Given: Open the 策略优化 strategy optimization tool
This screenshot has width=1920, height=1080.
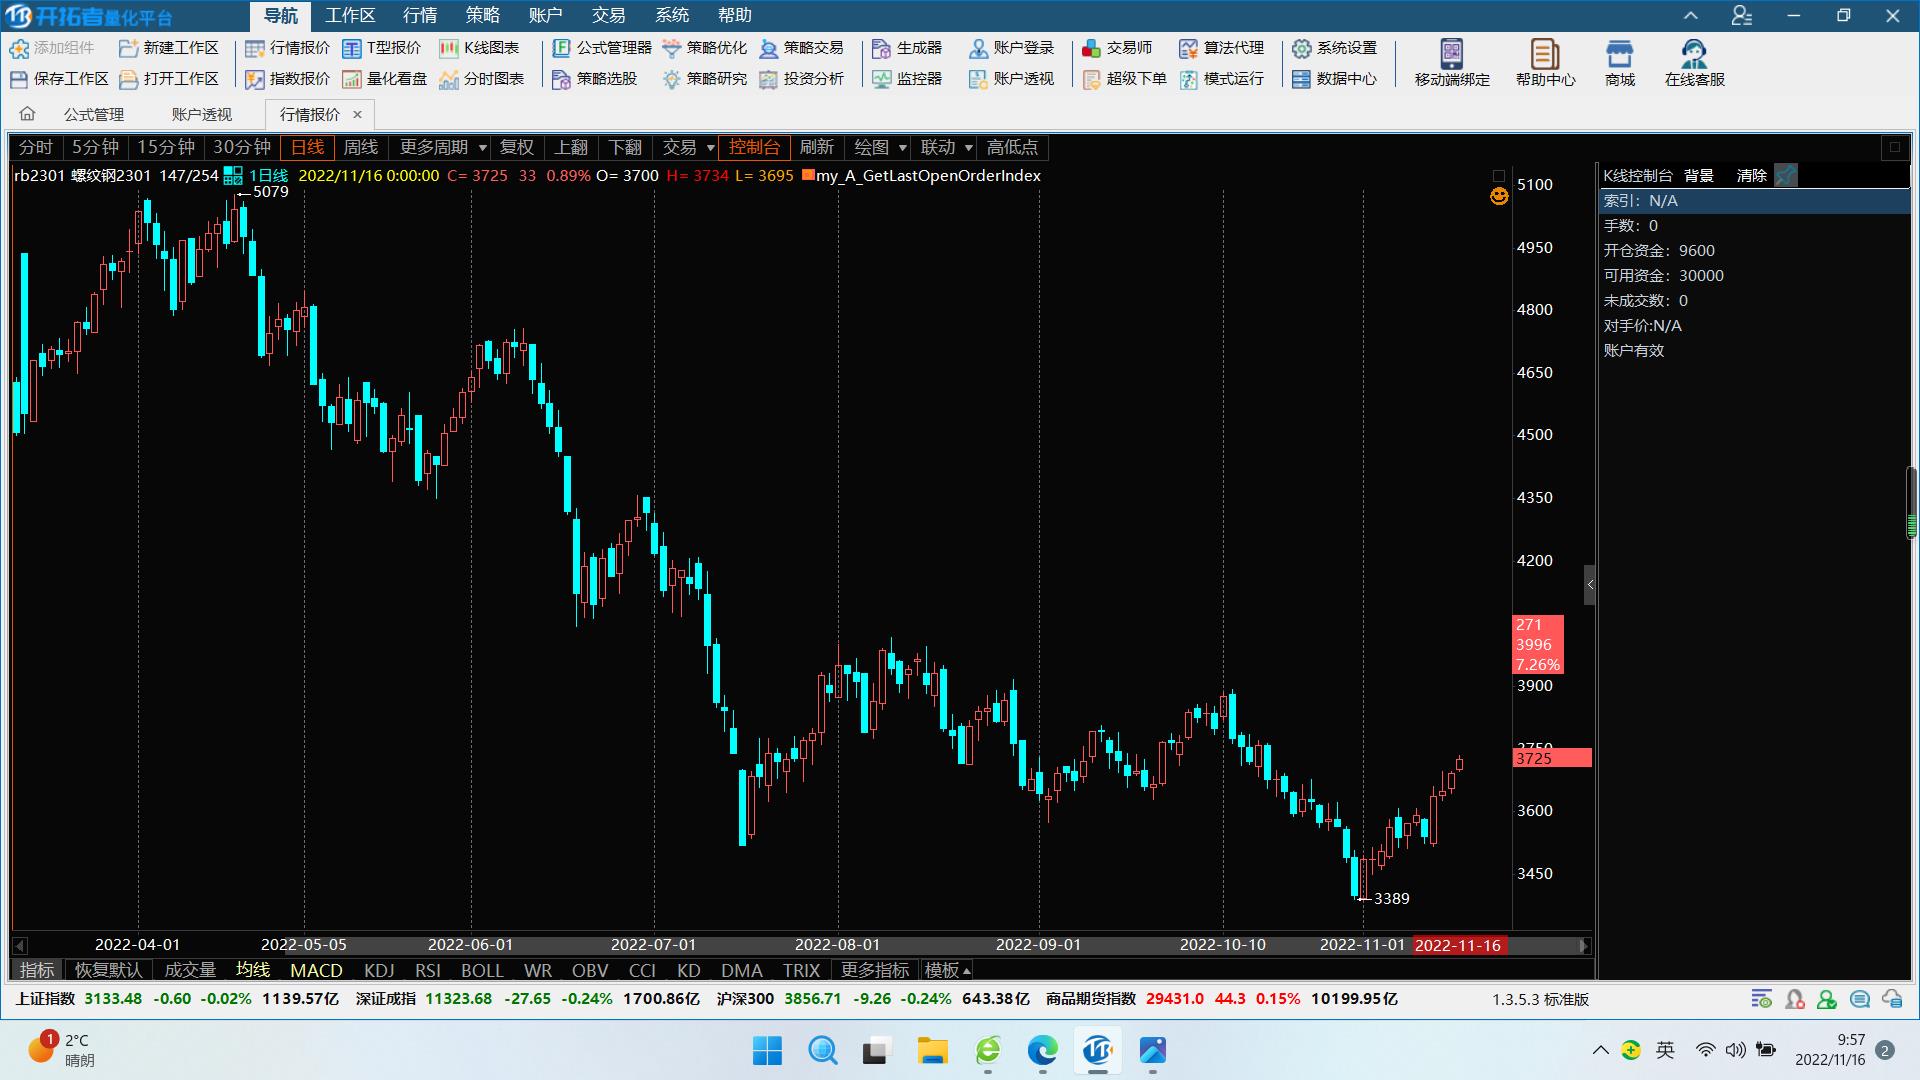Looking at the screenshot, I should coord(705,48).
